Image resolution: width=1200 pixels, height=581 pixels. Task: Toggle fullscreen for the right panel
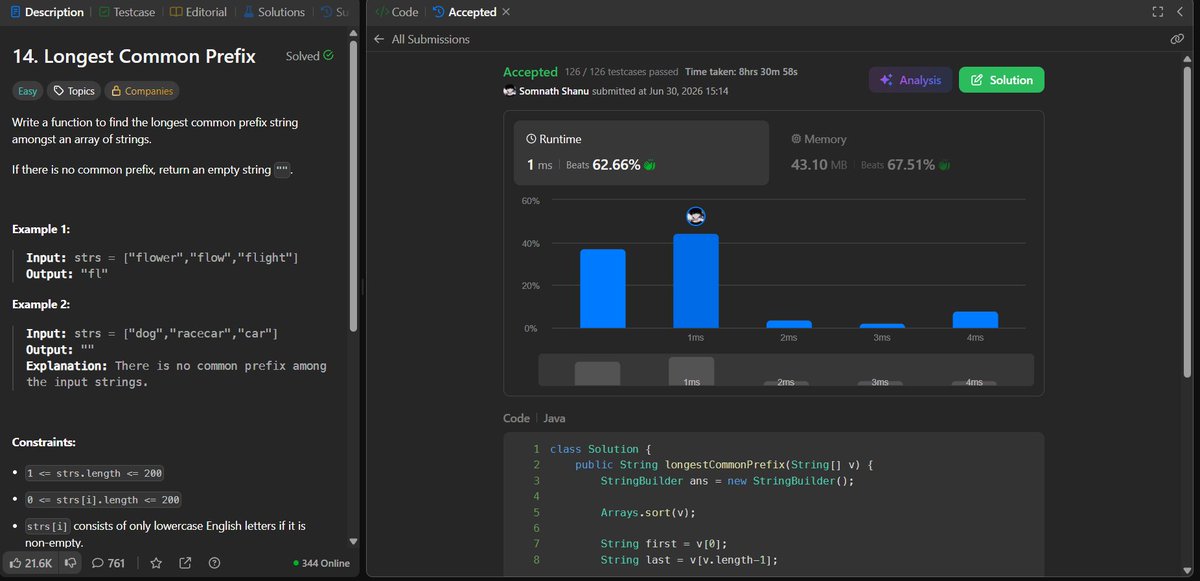point(1158,12)
